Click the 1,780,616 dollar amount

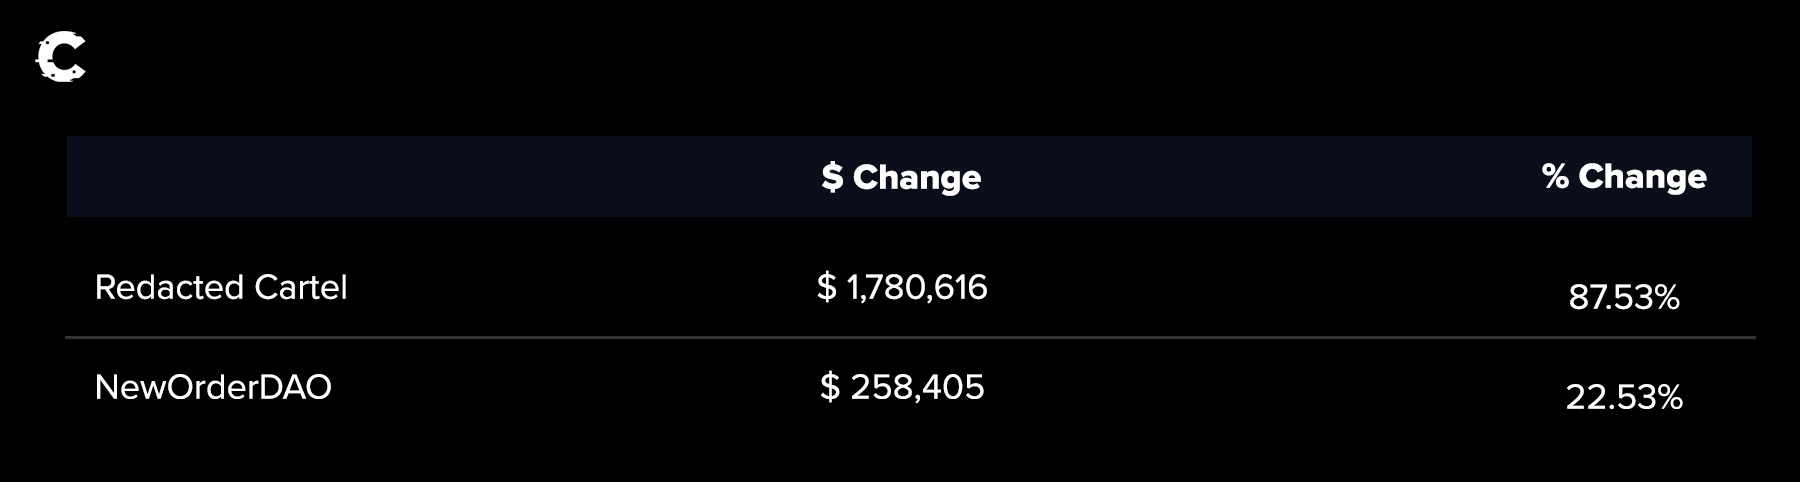(x=917, y=288)
